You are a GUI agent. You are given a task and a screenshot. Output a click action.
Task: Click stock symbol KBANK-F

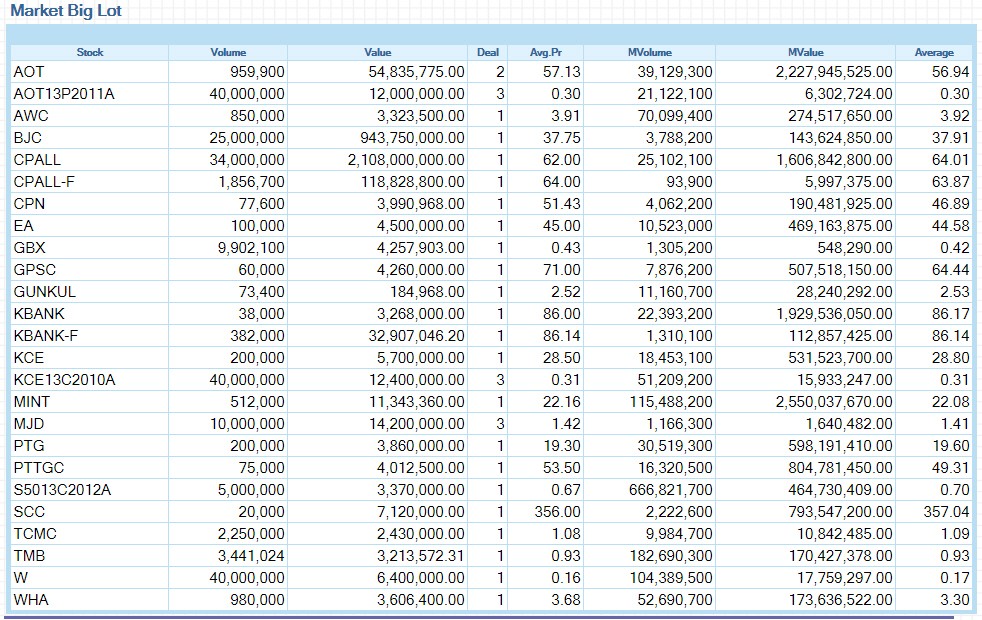tap(46, 336)
